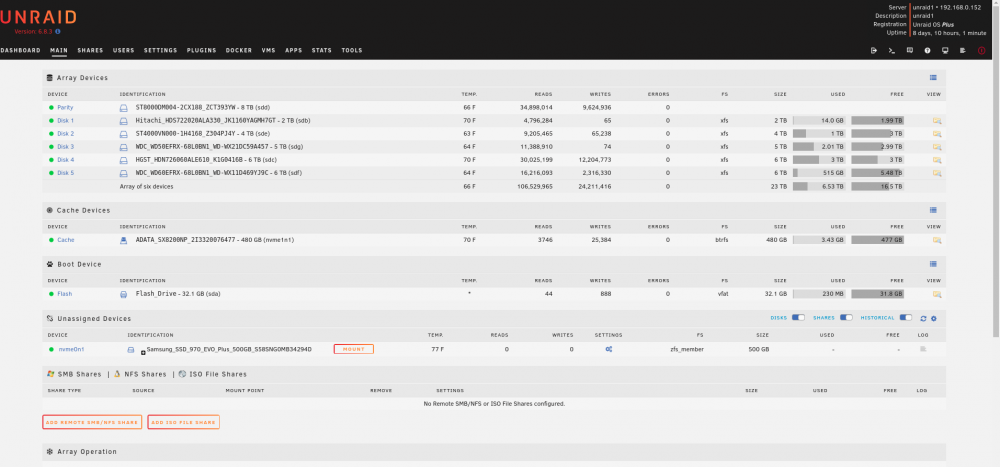Screen dimensions: 1000x467
Task: Open the Flash device link
Action: point(64,294)
